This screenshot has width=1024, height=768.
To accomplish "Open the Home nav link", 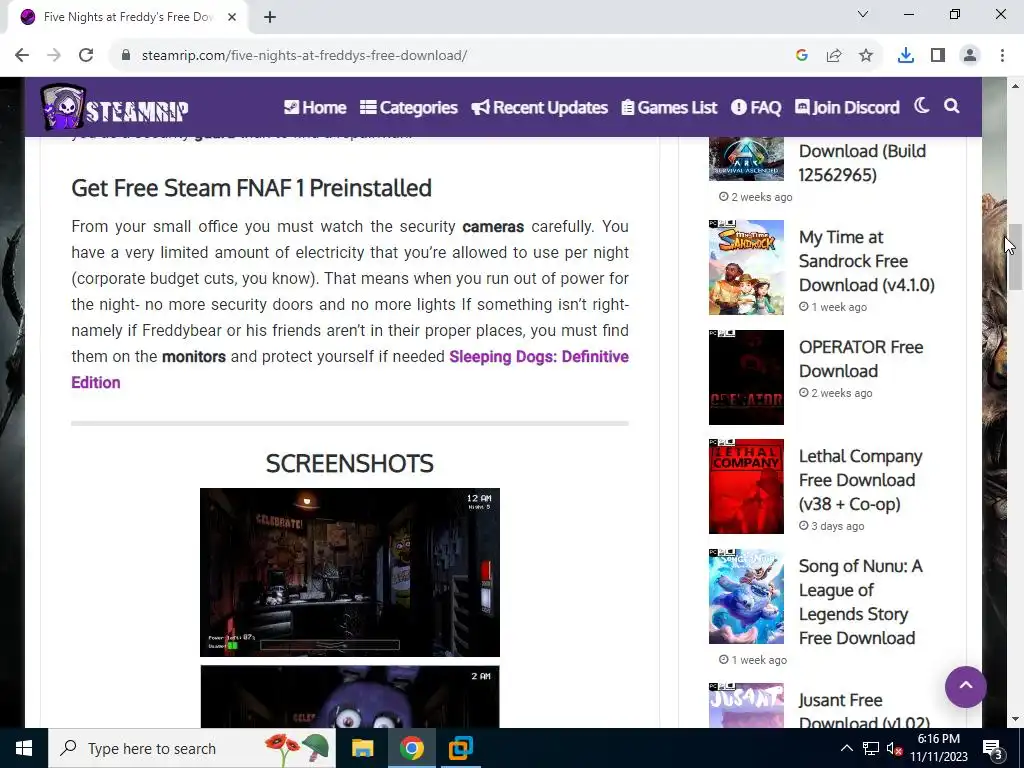I will pos(315,107).
